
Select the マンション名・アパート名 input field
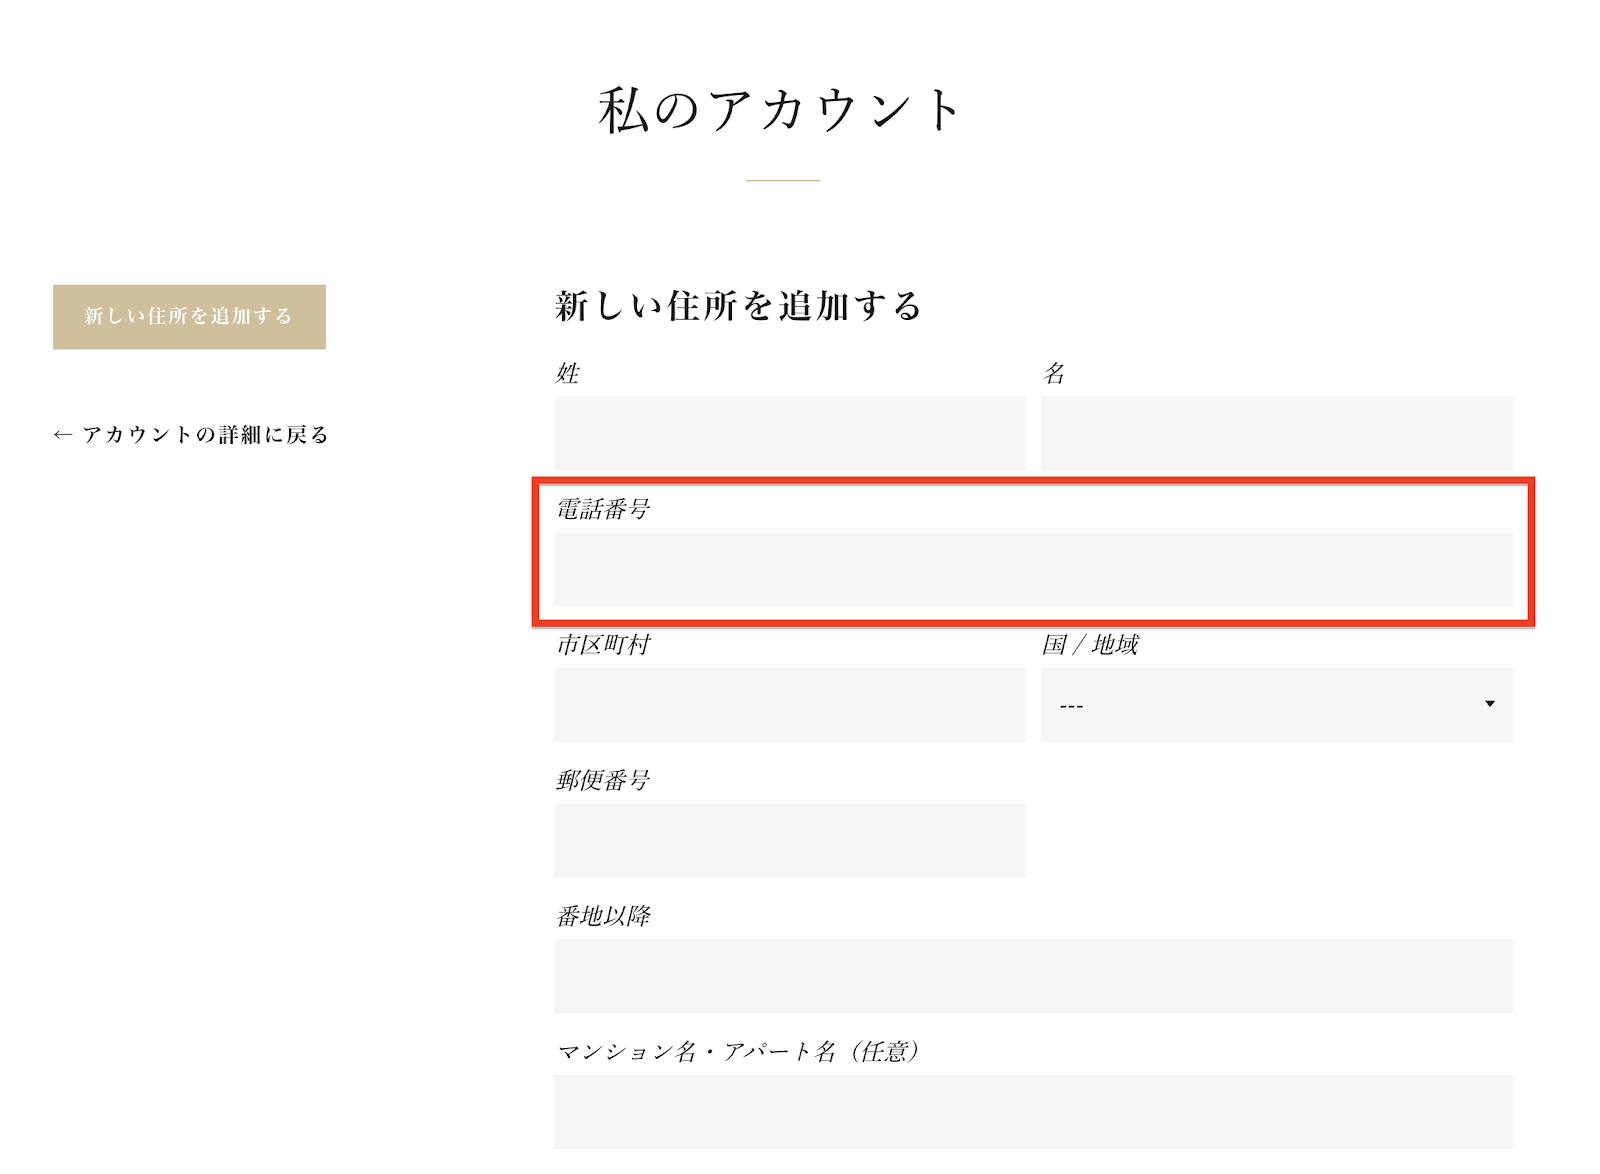tap(1032, 1111)
